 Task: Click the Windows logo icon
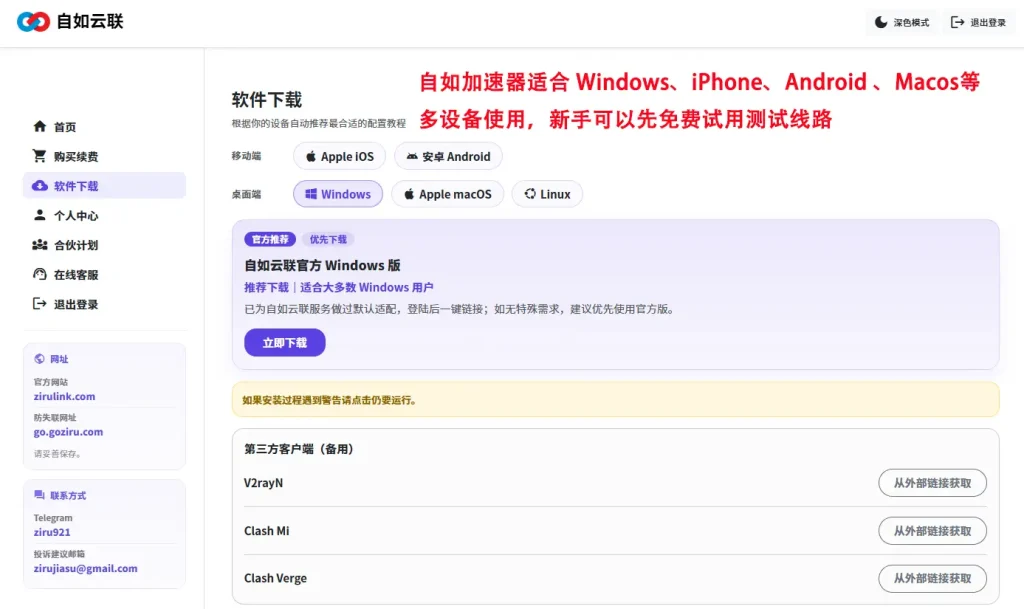coord(311,194)
